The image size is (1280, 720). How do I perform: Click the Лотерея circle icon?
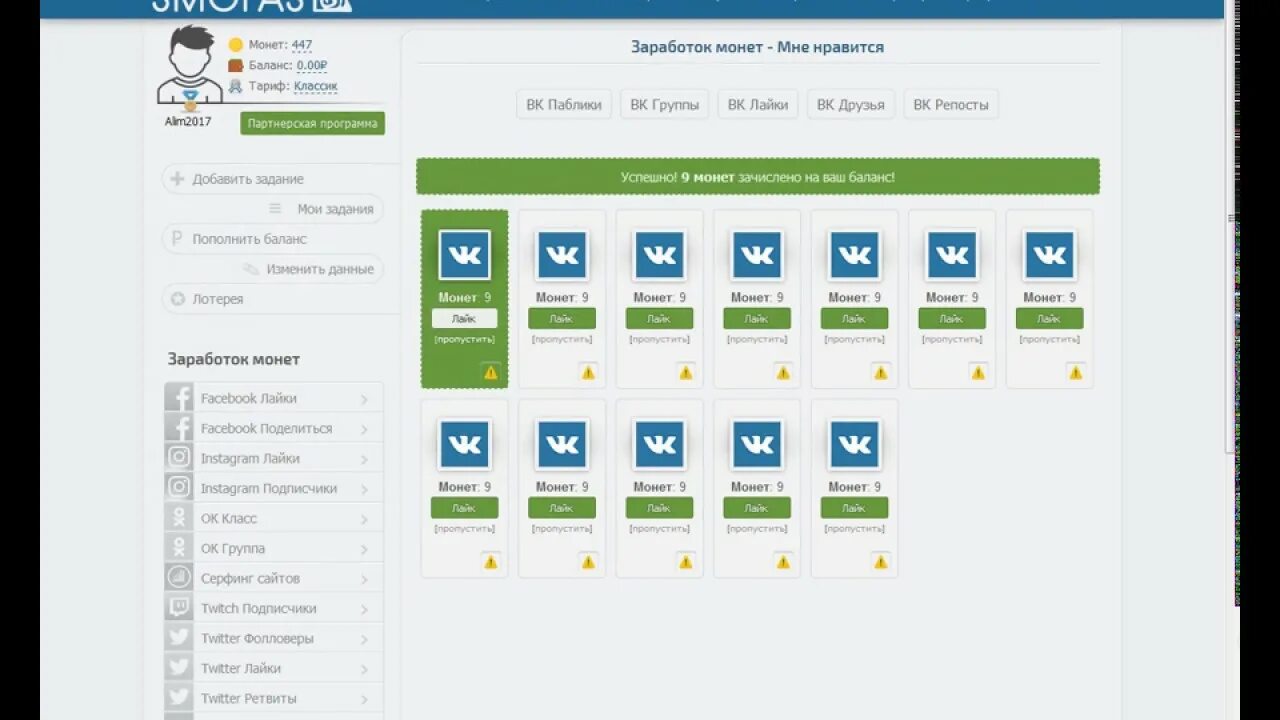[x=177, y=299]
